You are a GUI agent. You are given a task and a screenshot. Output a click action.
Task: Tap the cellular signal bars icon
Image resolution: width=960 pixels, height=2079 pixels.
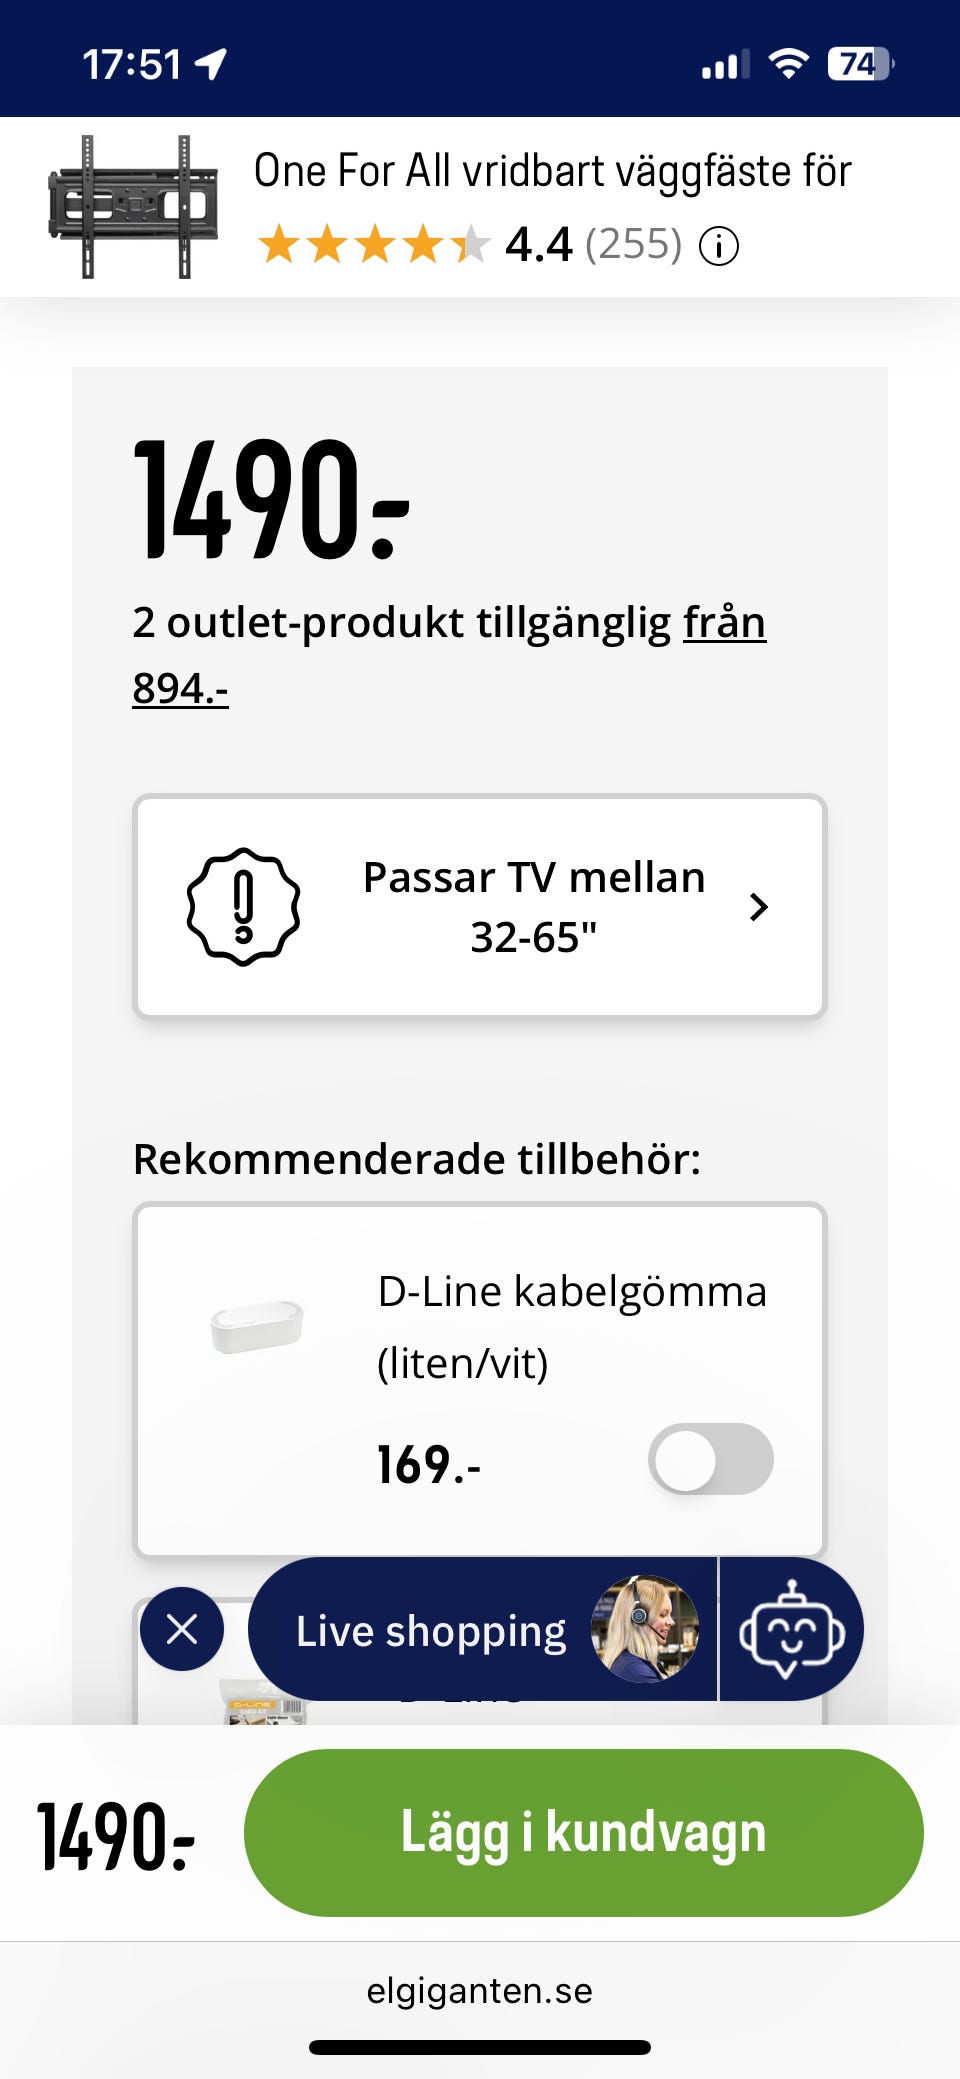[x=725, y=65]
